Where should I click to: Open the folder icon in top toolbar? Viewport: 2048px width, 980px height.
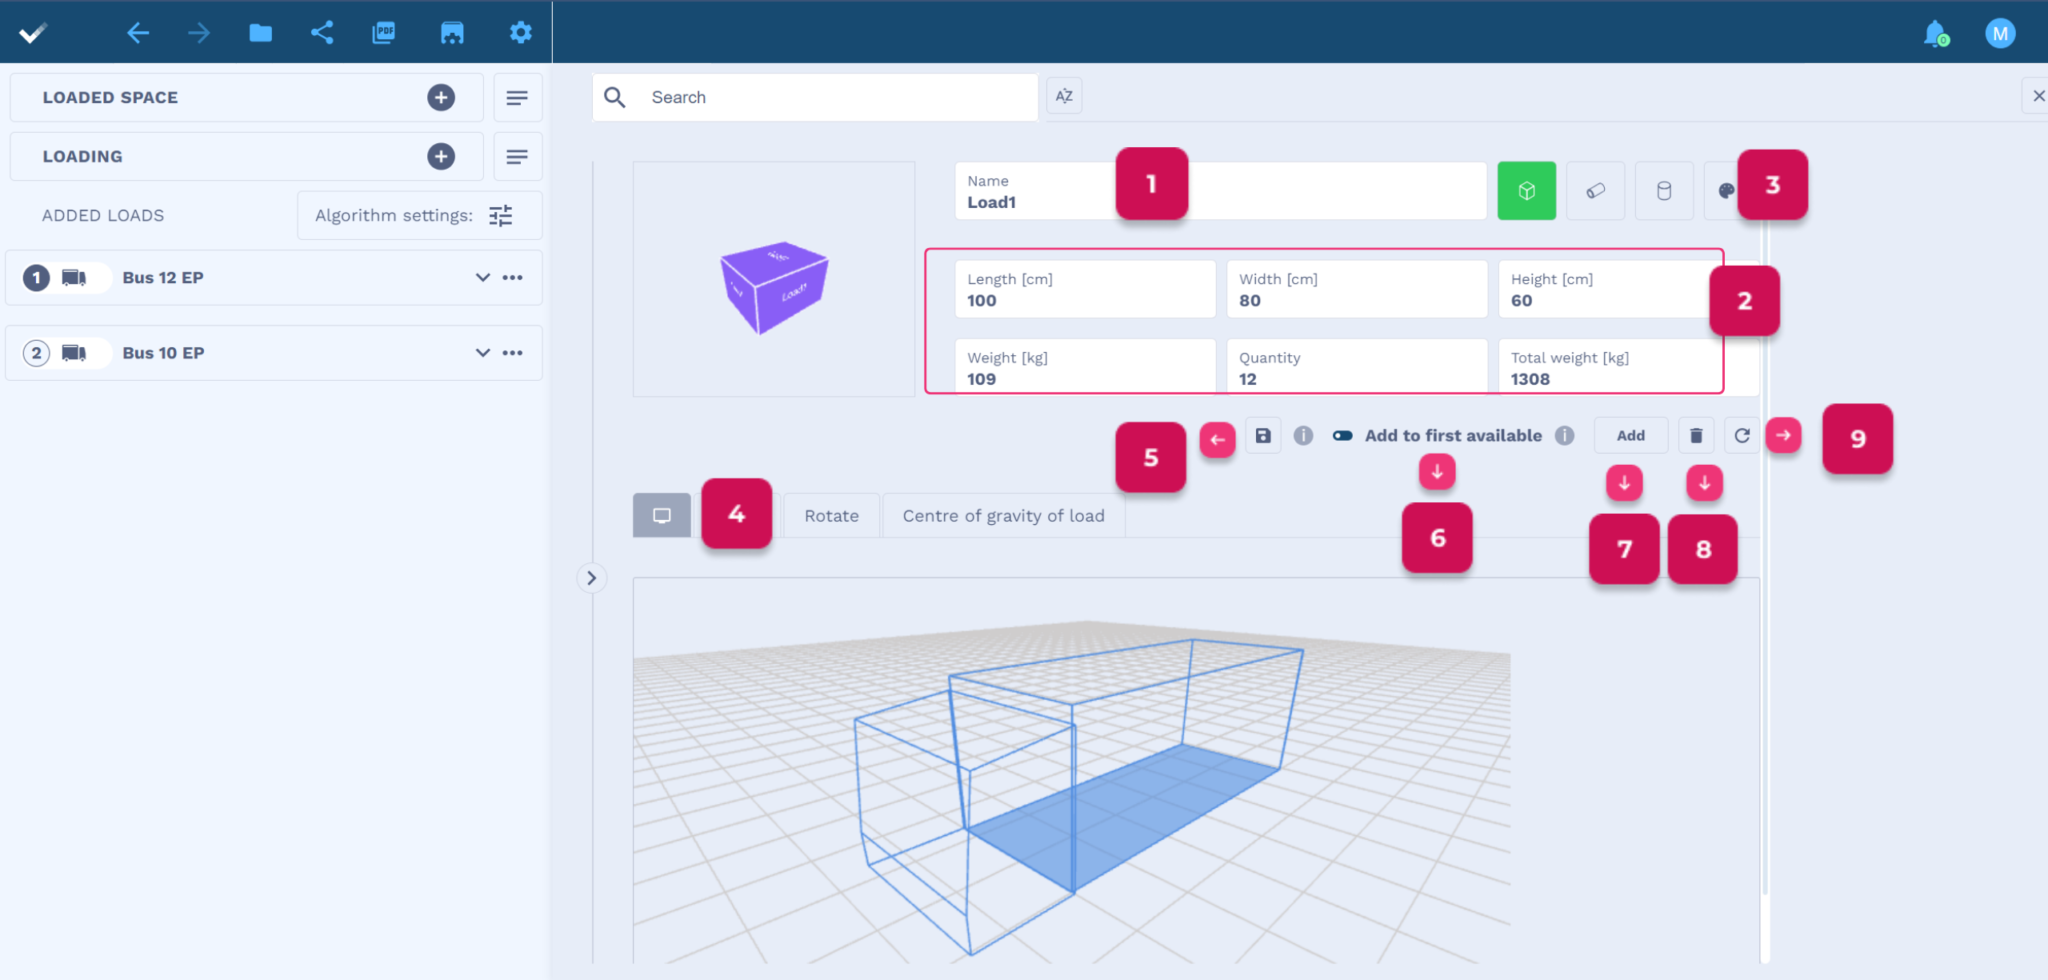[x=260, y=33]
